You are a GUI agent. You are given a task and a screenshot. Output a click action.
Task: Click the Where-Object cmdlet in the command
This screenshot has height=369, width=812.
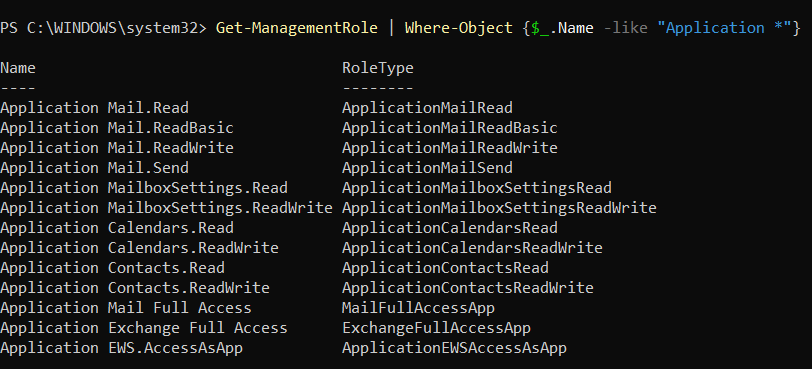(x=459, y=27)
